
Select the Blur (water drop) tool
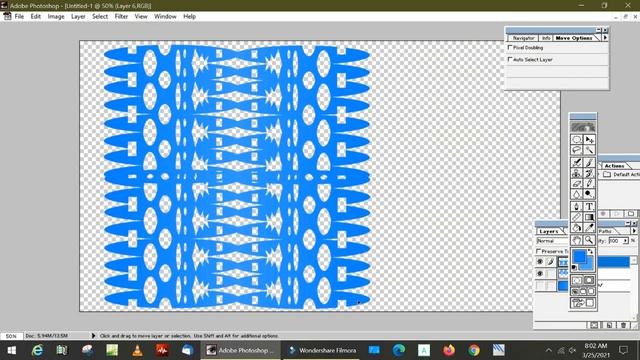pyautogui.click(x=576, y=193)
